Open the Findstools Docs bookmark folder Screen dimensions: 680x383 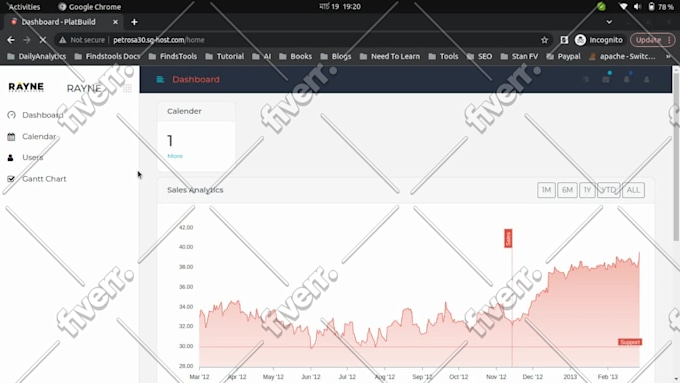click(108, 56)
